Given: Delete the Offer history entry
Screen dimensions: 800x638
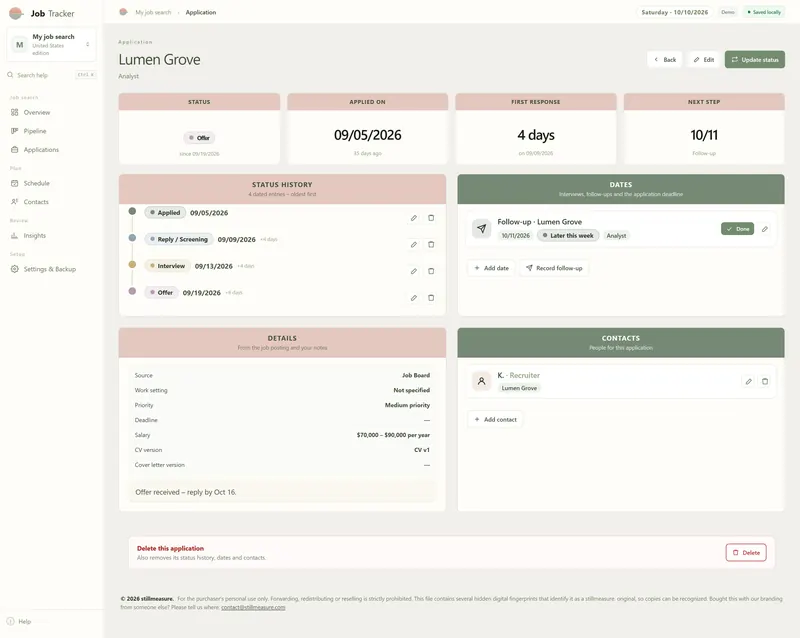Looking at the screenshot, I should (431, 298).
